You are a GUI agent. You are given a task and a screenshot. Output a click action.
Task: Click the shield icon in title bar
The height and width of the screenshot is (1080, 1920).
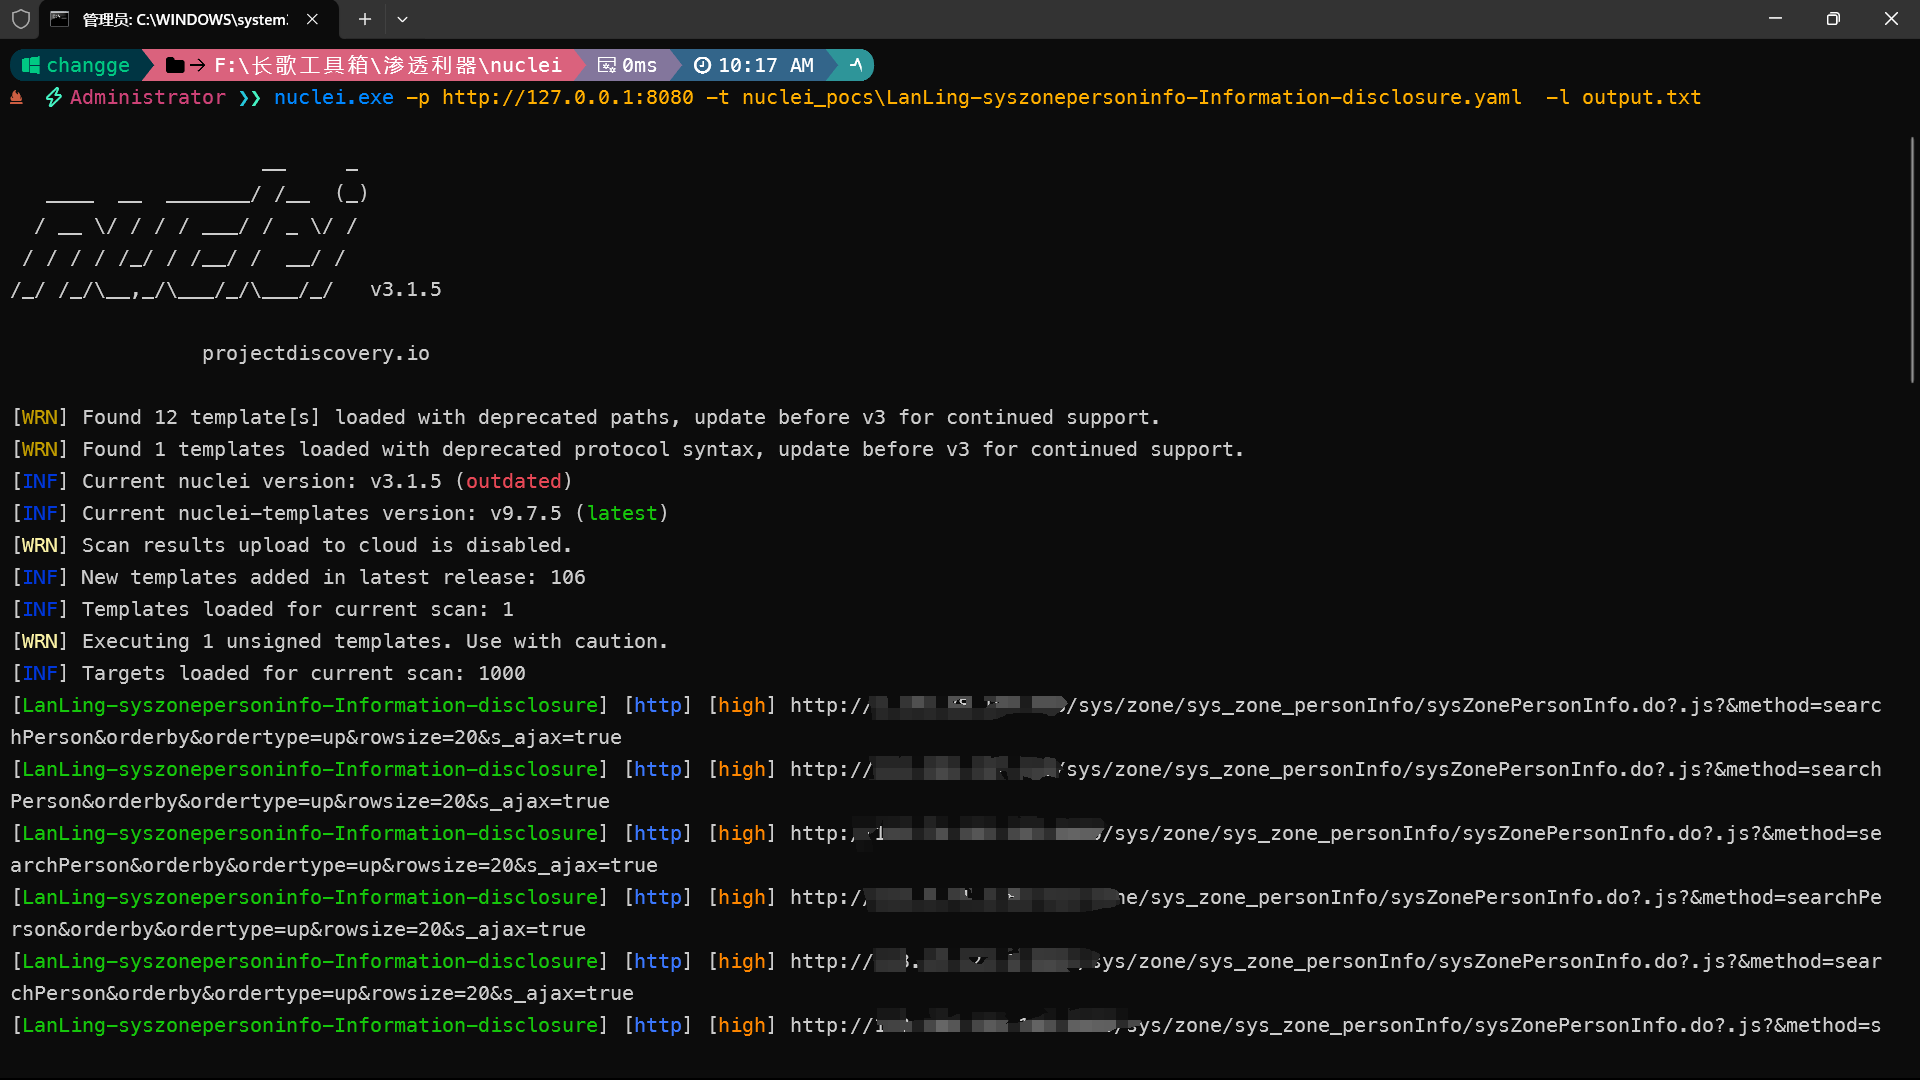click(20, 19)
